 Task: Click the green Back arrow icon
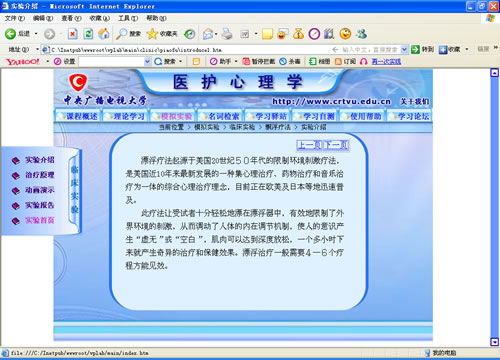10,34
